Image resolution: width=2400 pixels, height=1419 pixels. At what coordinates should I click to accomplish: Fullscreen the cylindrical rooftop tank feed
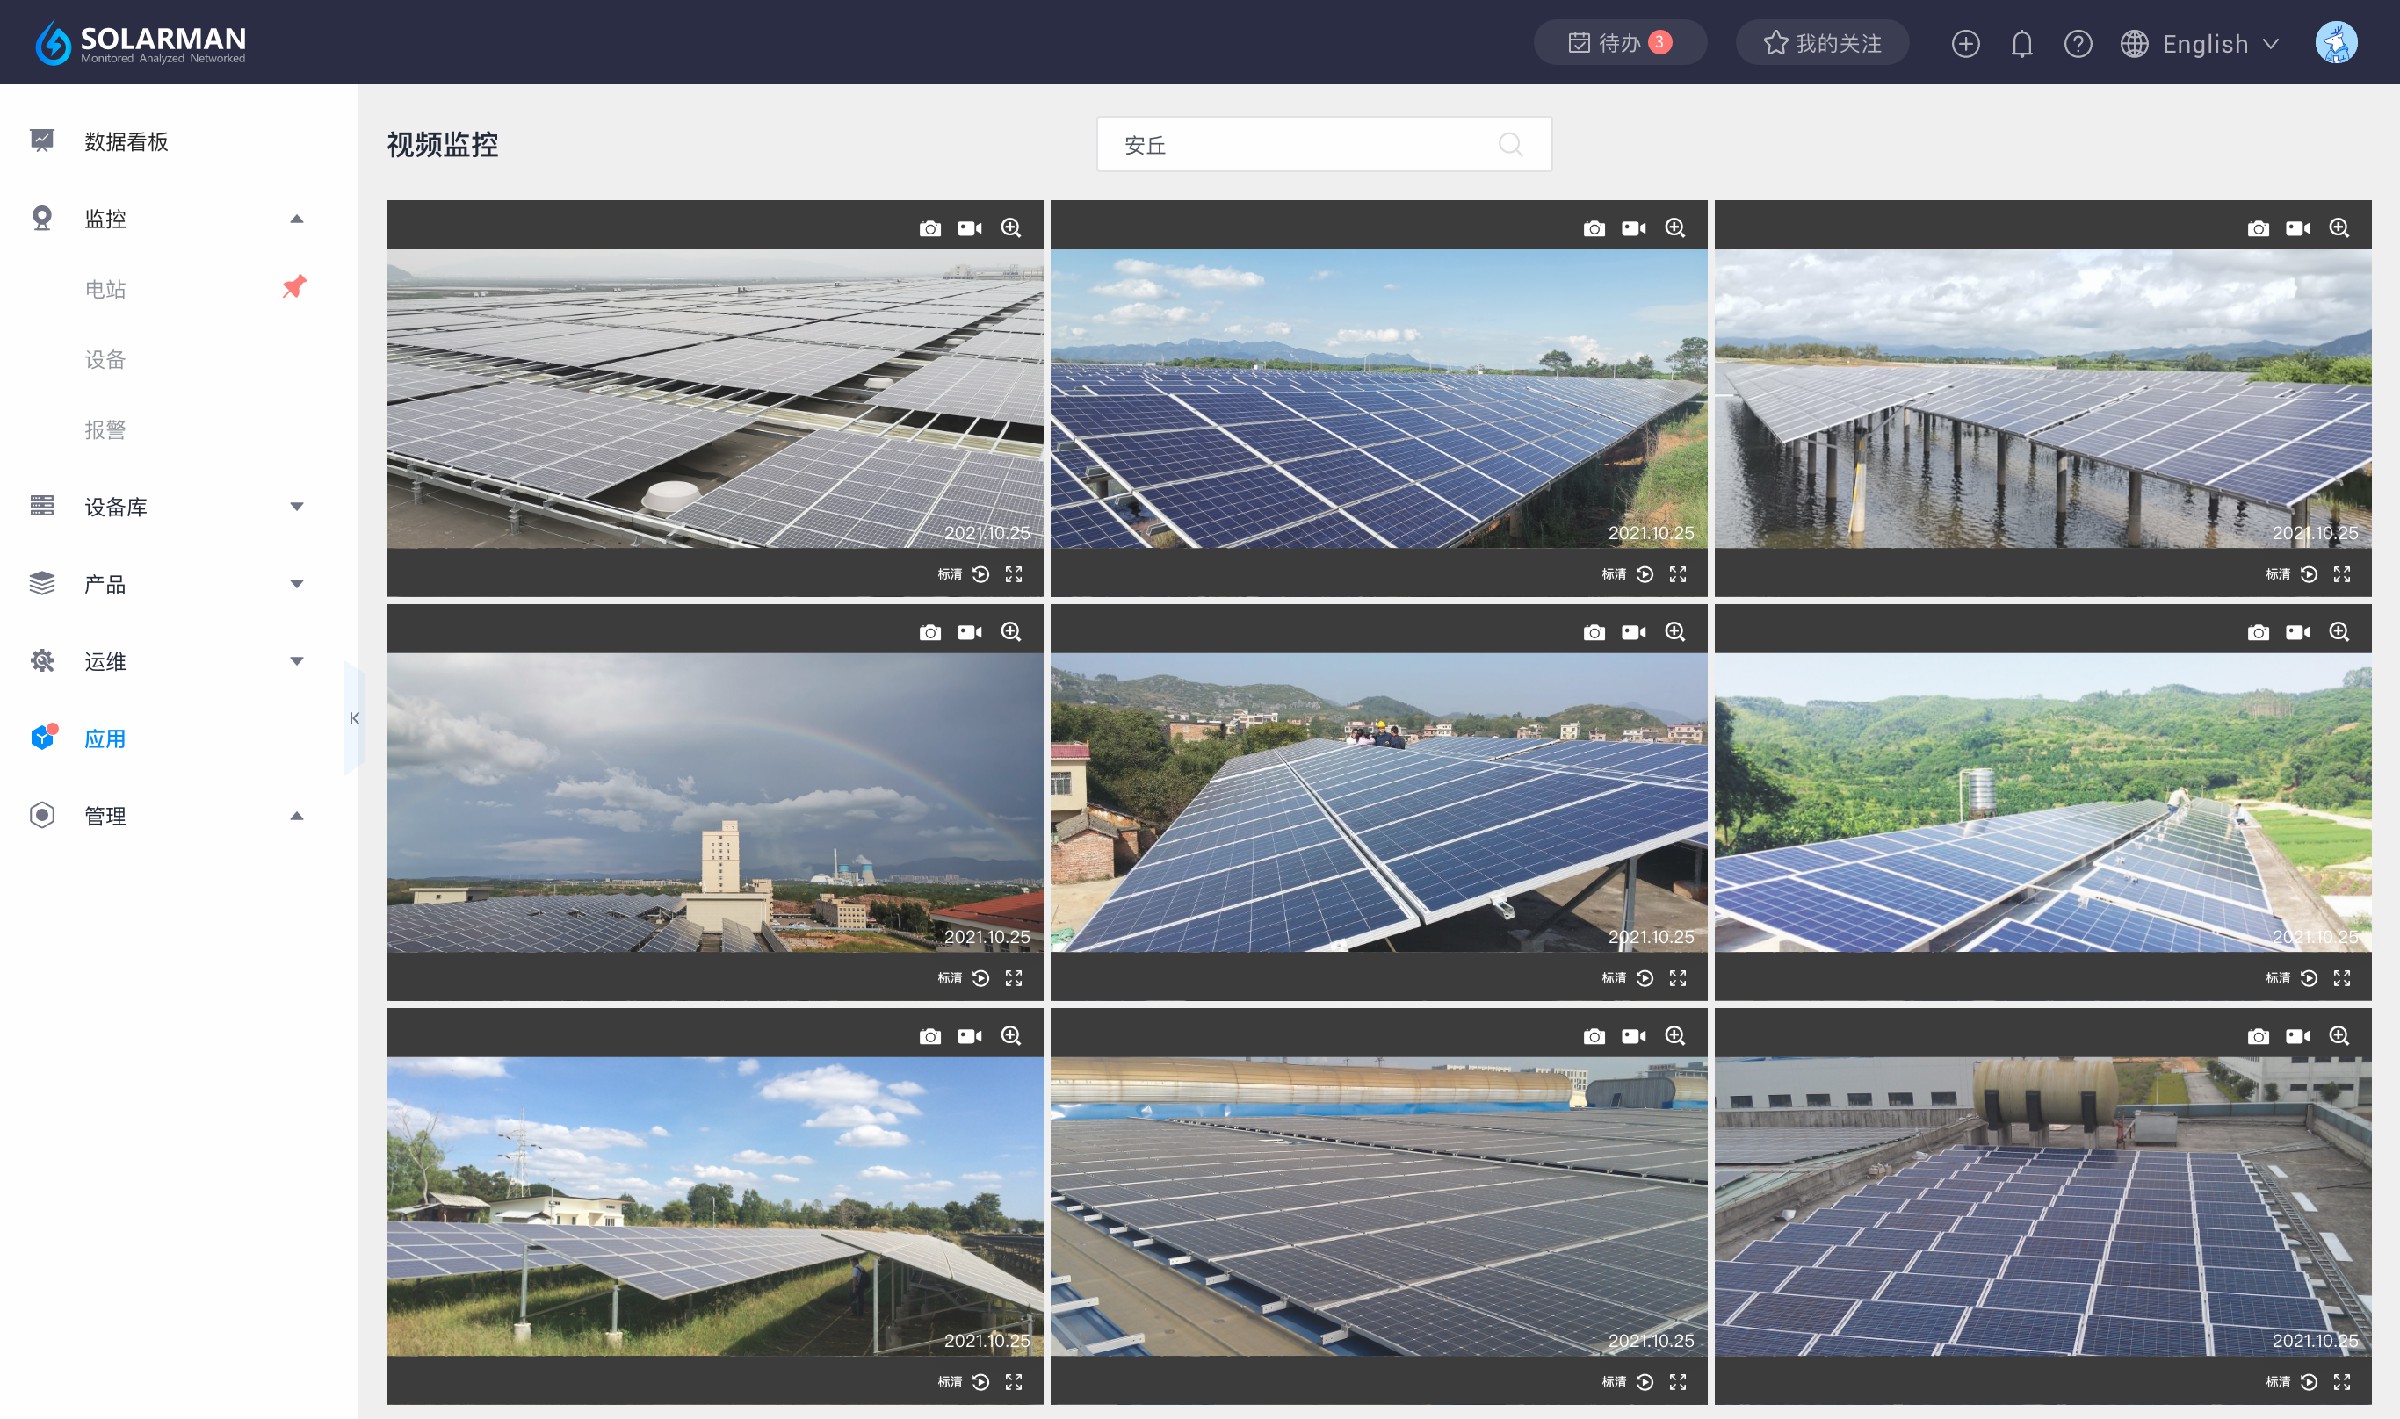2342,1382
